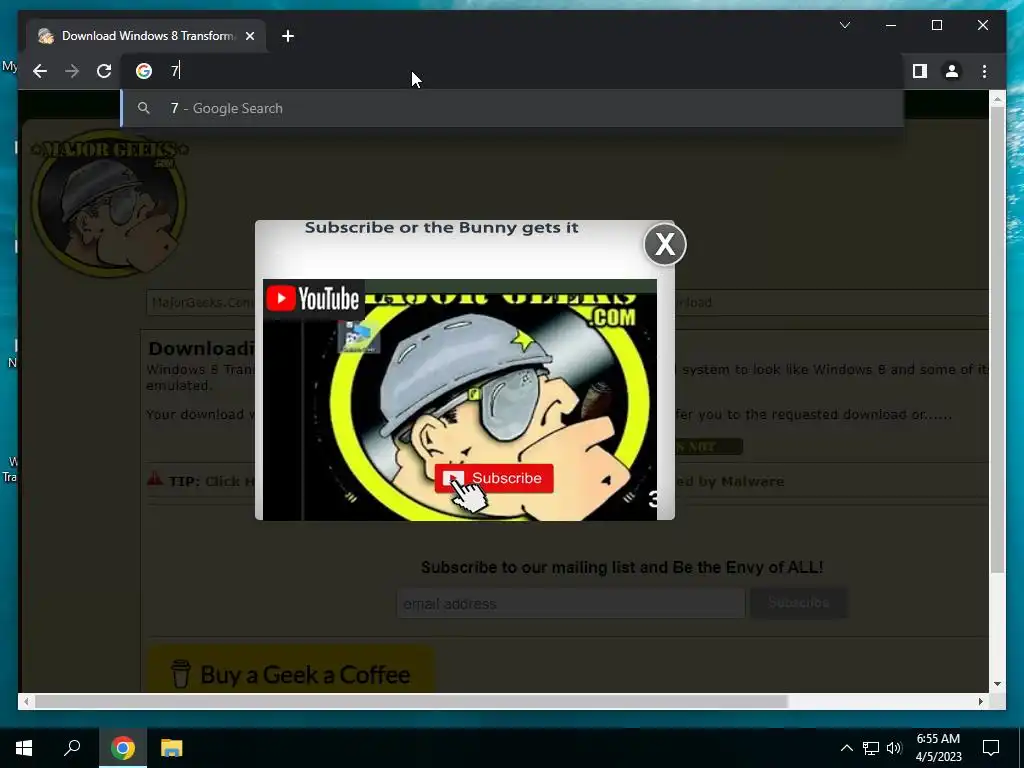Screen dimensions: 1024x768
Task: Open the Chrome side panel
Action: point(920,71)
